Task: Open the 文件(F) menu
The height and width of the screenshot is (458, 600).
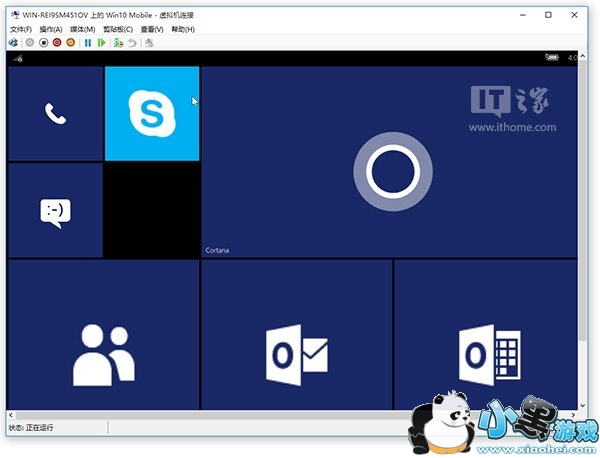Action: coord(20,30)
